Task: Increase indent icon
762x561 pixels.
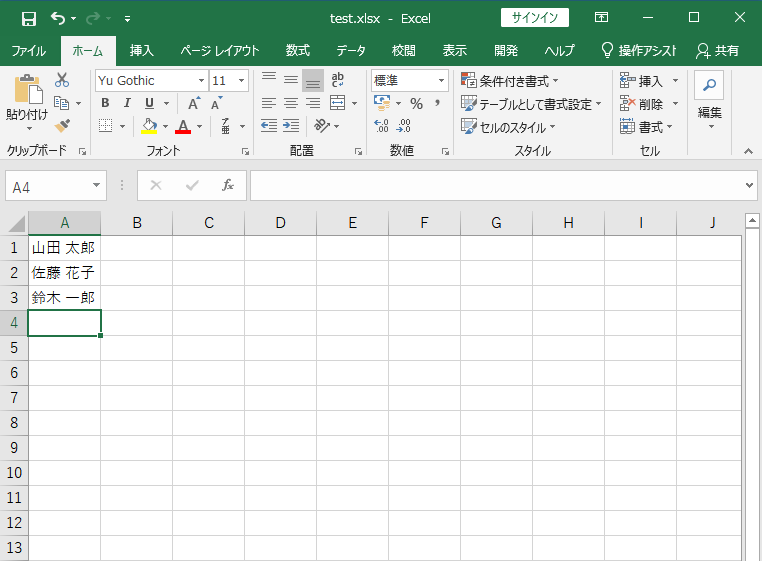Action: tap(291, 126)
